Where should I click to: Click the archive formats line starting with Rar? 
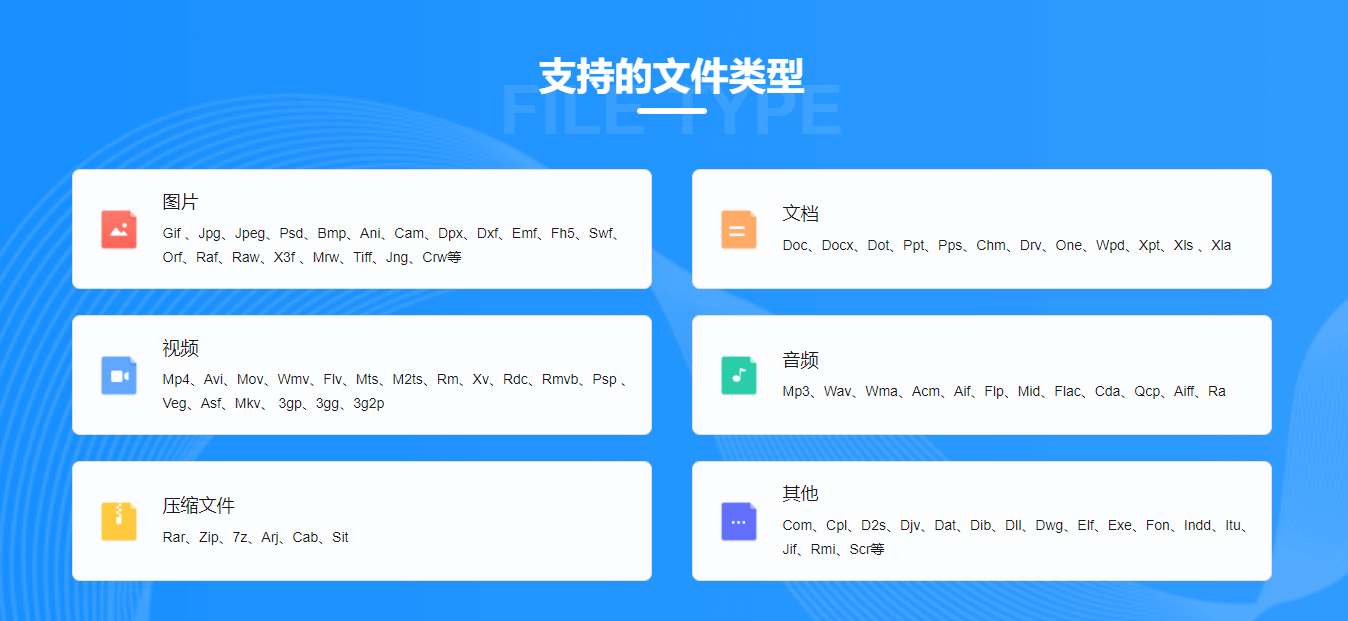(x=256, y=537)
